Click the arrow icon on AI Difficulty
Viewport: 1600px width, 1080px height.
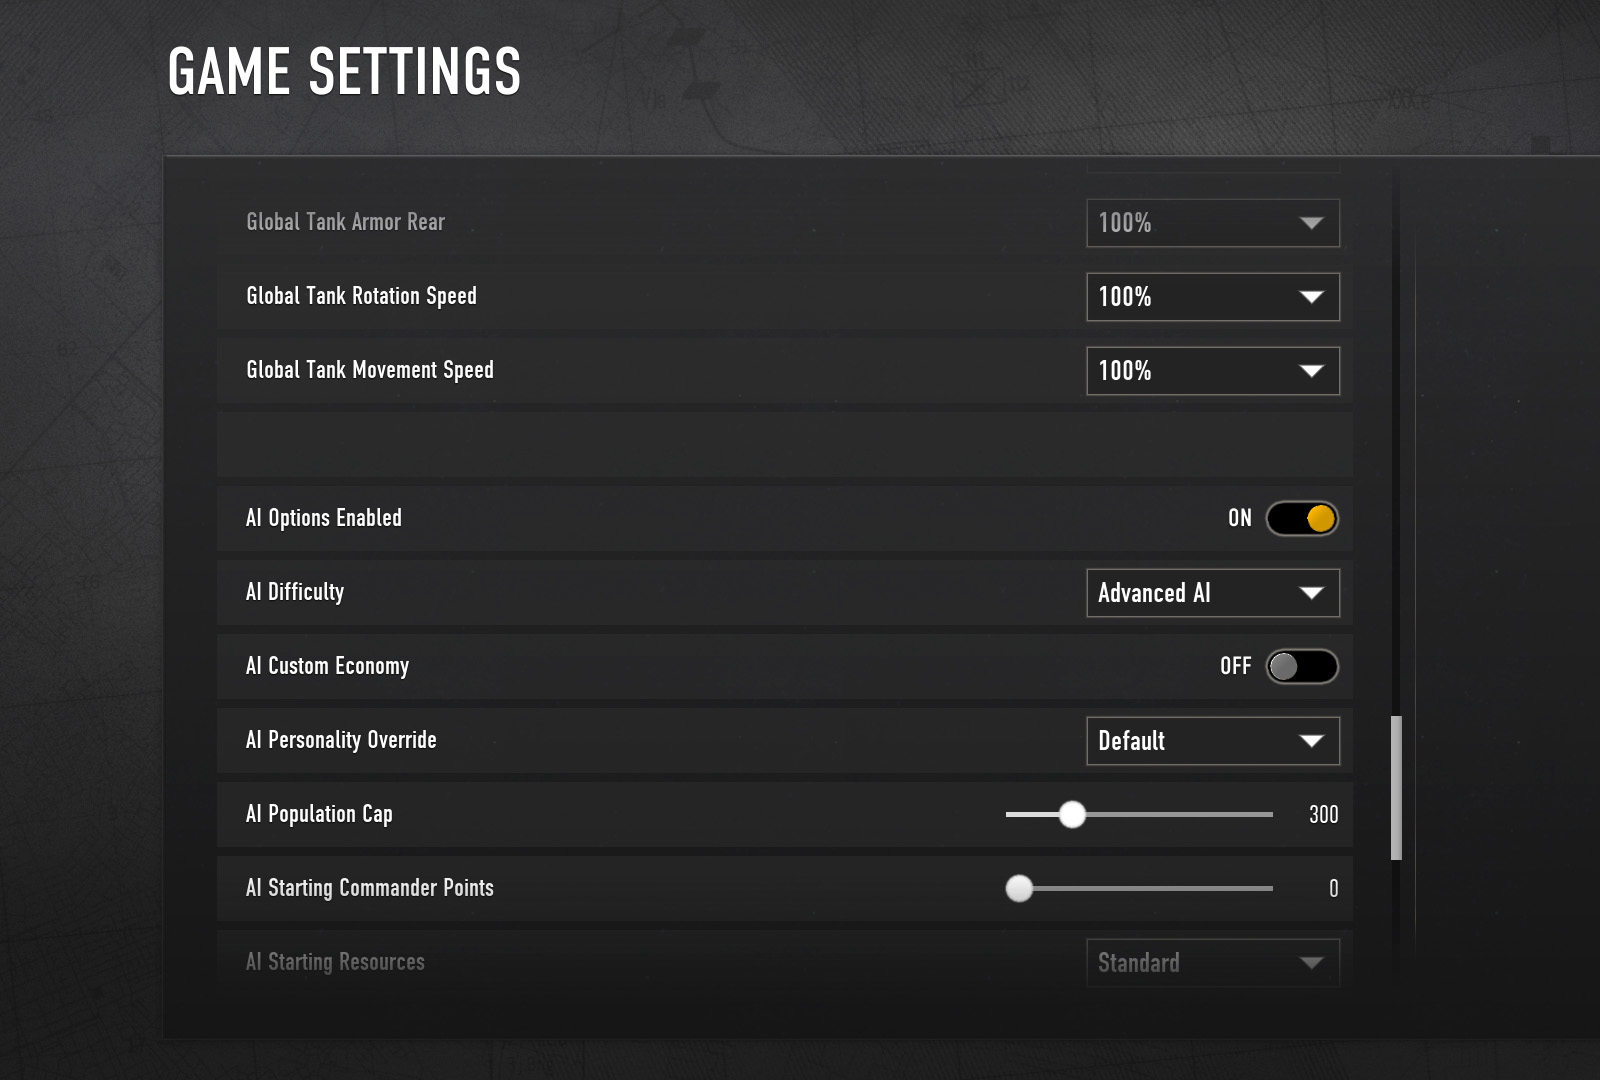(1311, 593)
